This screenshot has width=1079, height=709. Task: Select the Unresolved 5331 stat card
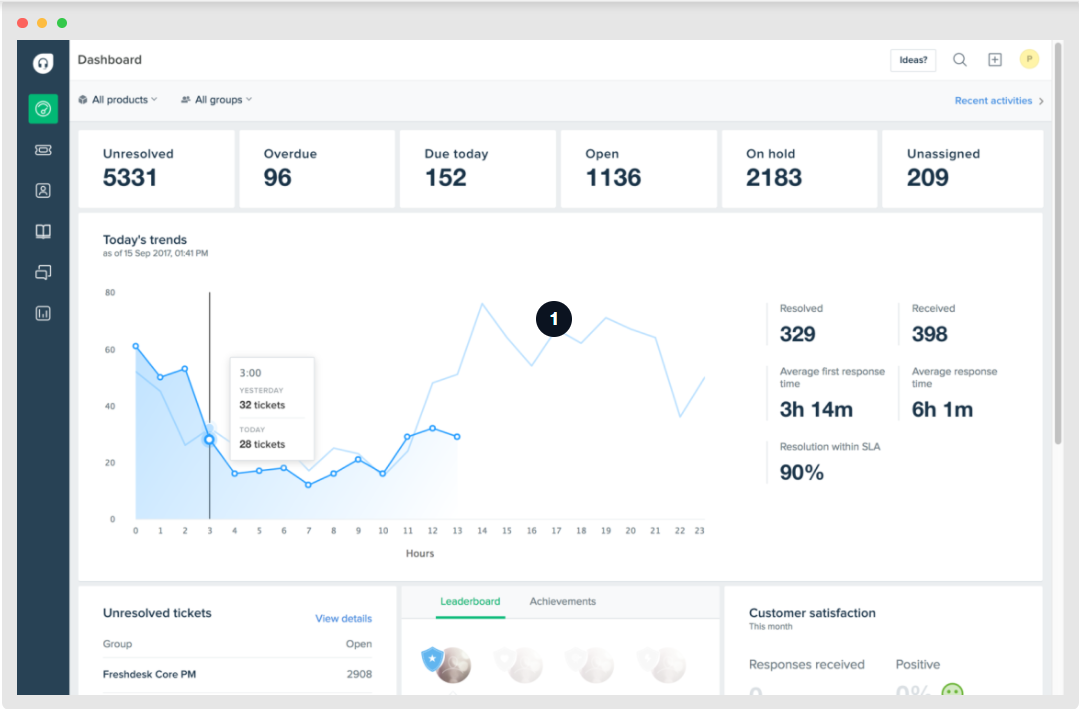[156, 168]
